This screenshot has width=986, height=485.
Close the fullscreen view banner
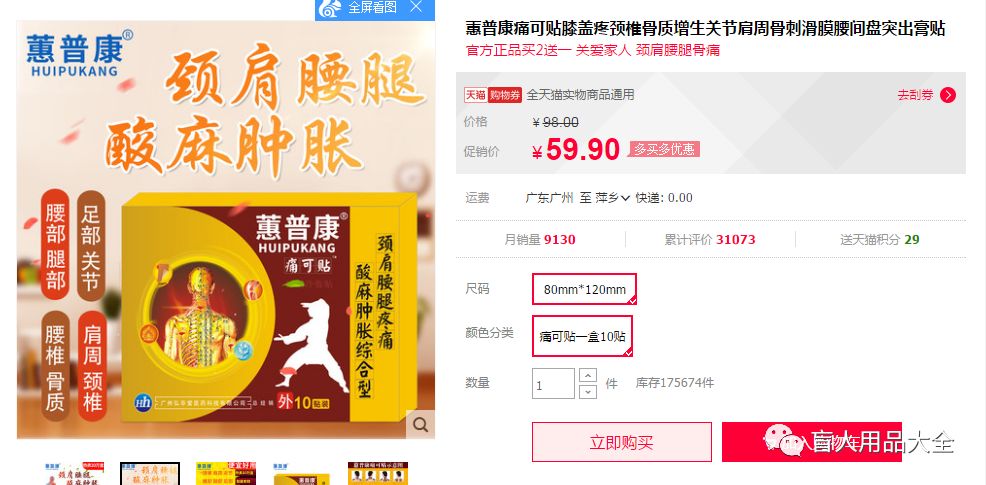pos(415,7)
